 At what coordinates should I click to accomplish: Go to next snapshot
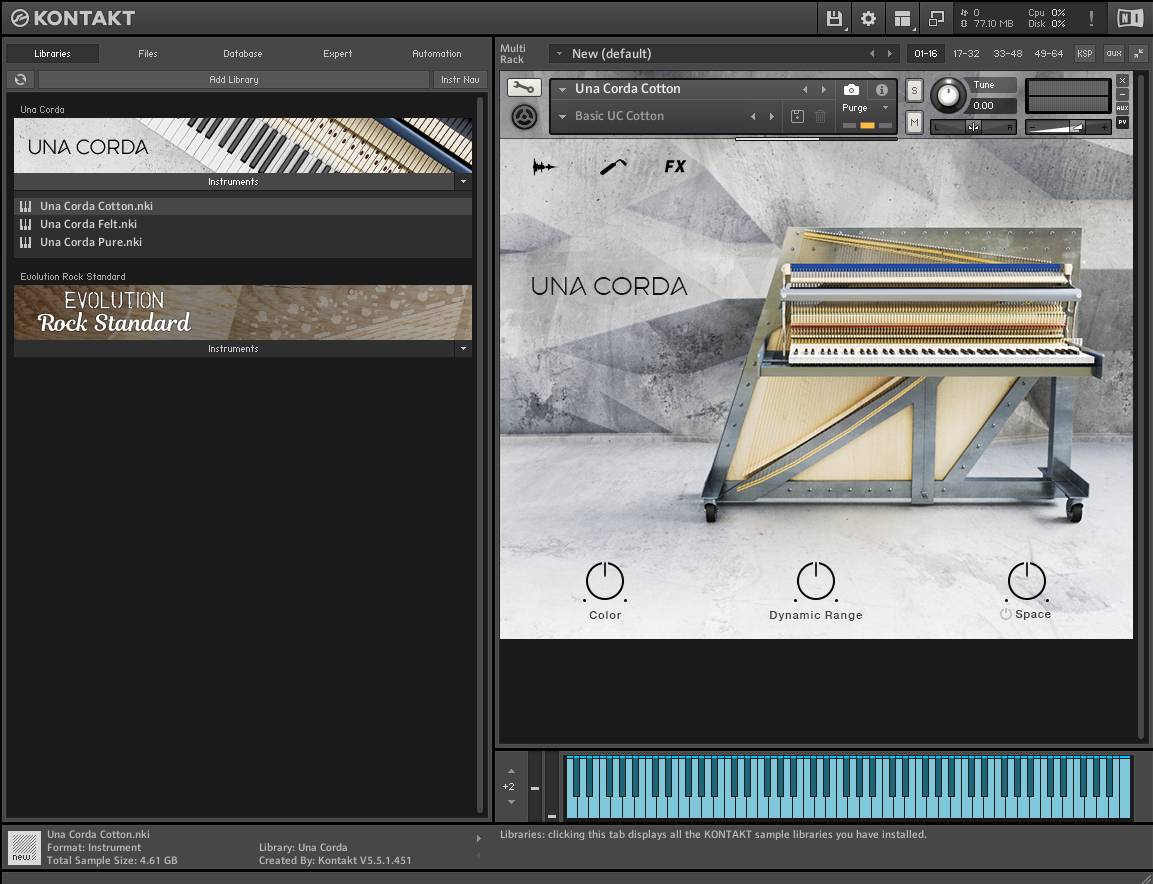point(771,116)
